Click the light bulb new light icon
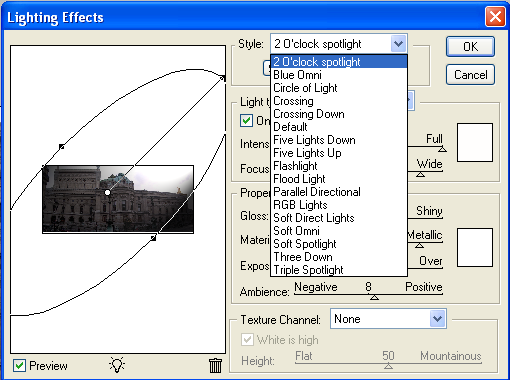510x380 pixels. [117, 365]
